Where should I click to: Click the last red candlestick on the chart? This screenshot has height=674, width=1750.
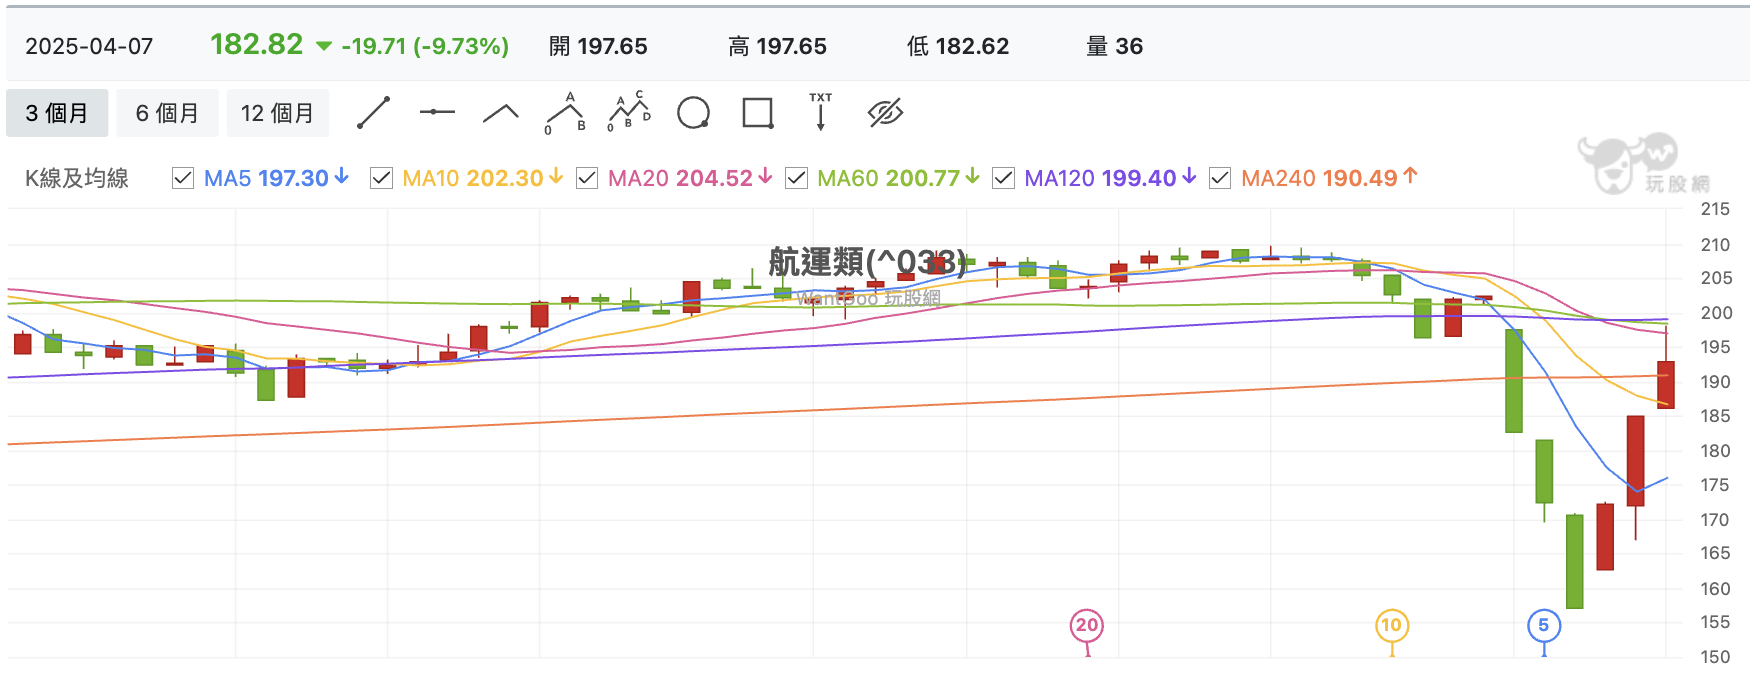[1666, 384]
